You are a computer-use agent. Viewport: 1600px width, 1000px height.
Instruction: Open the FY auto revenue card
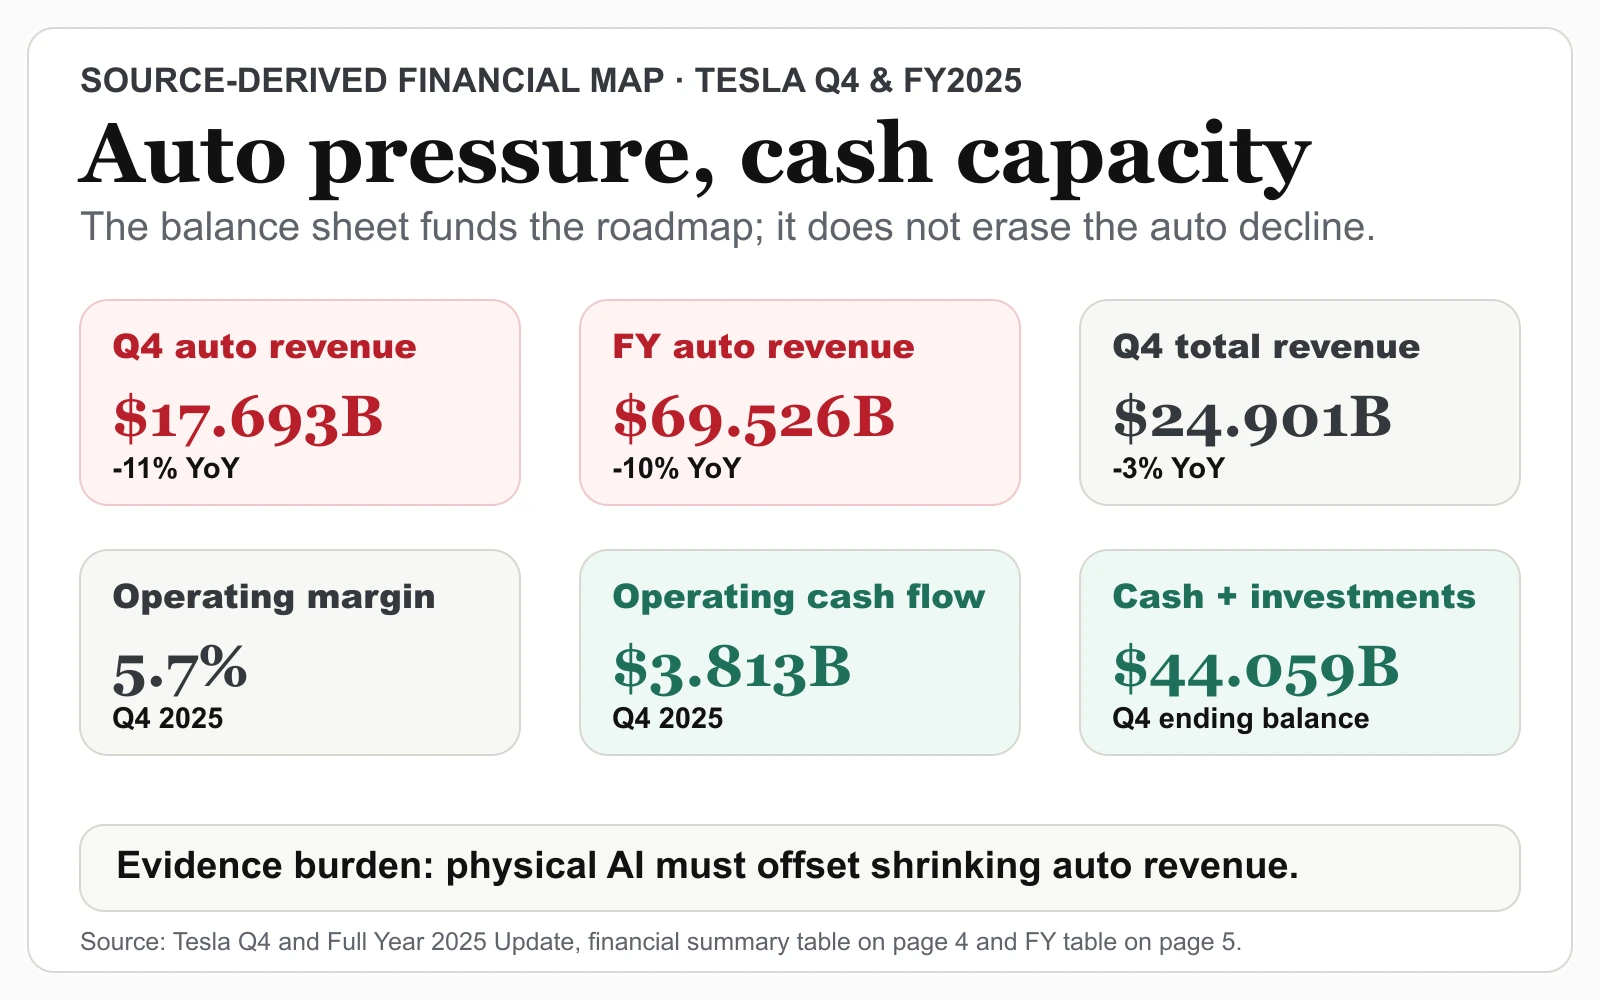(800, 402)
